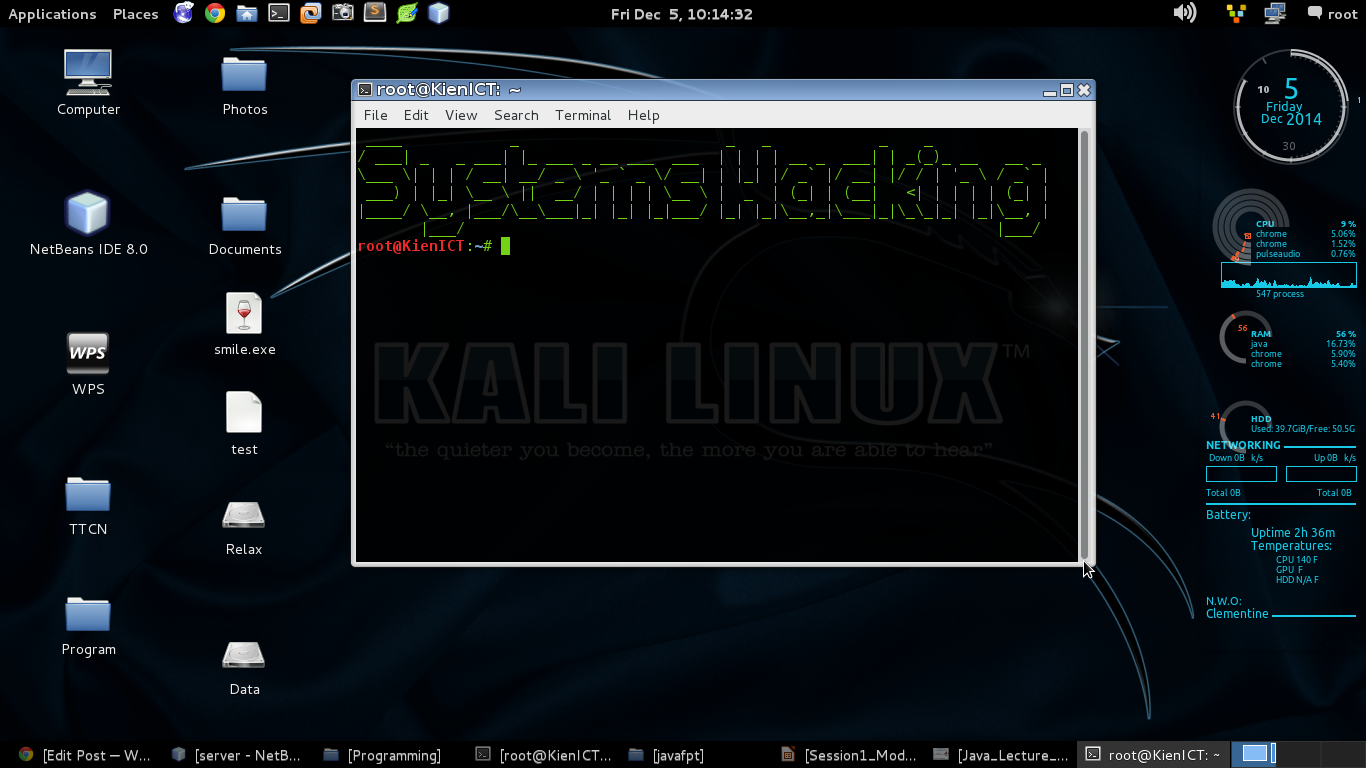Select smile.exe file on desktop
This screenshot has width=1366, height=768.
click(x=244, y=325)
